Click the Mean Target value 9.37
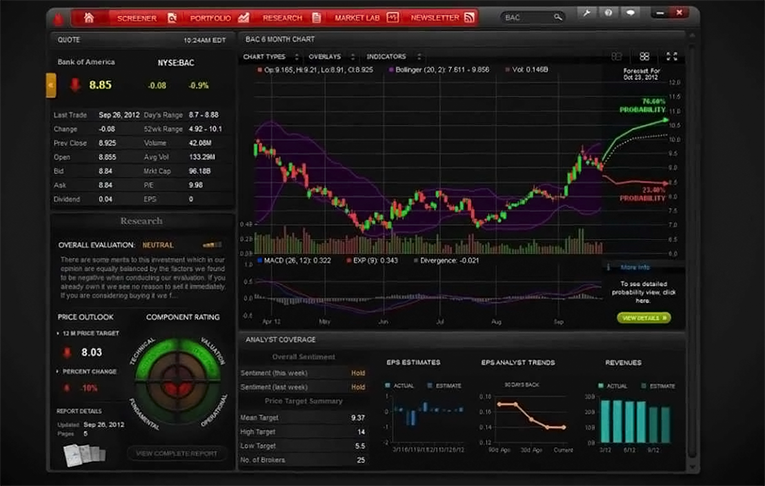Screen dimensions: 765x486 [x=358, y=418]
